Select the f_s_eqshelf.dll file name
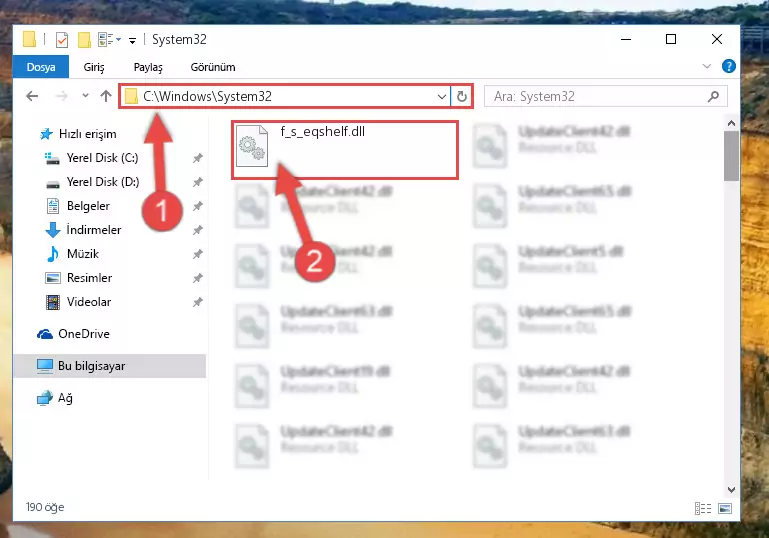769x538 pixels. pos(323,131)
